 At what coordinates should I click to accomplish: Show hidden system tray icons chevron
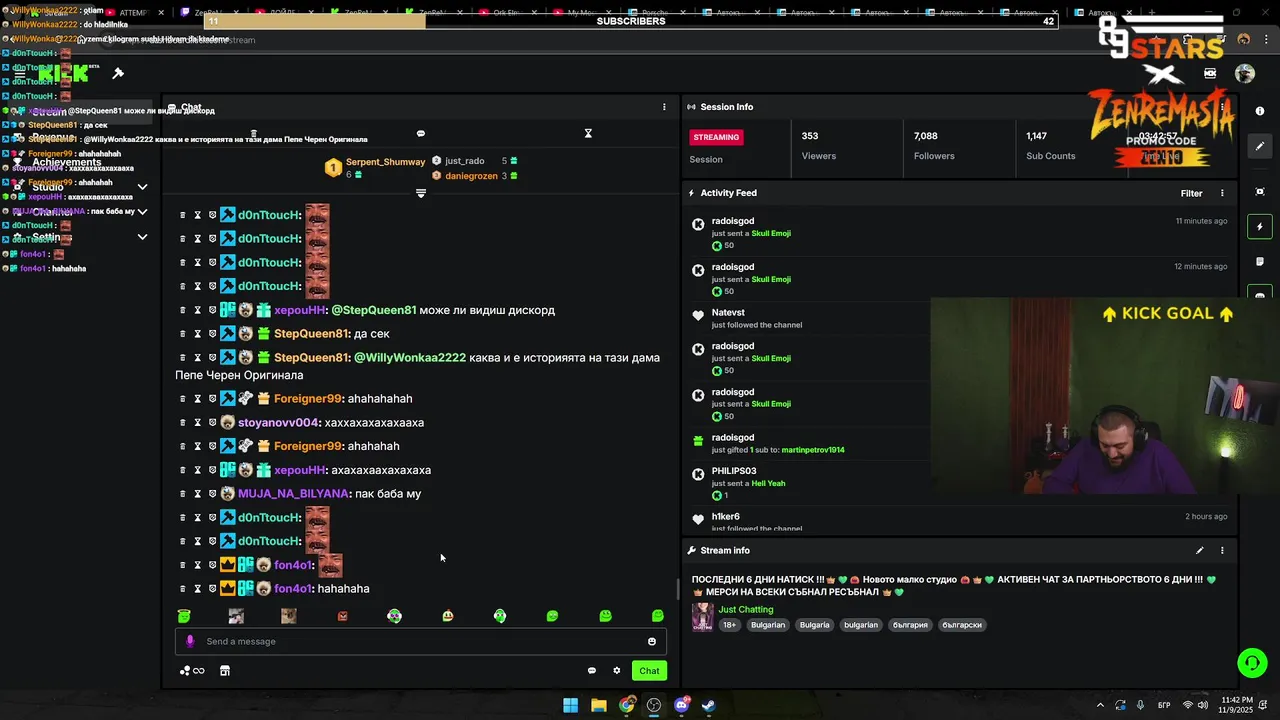pos(1101,705)
